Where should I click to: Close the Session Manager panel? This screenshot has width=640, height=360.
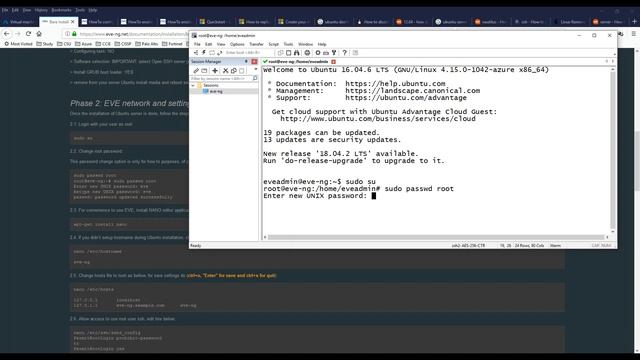click(254, 62)
